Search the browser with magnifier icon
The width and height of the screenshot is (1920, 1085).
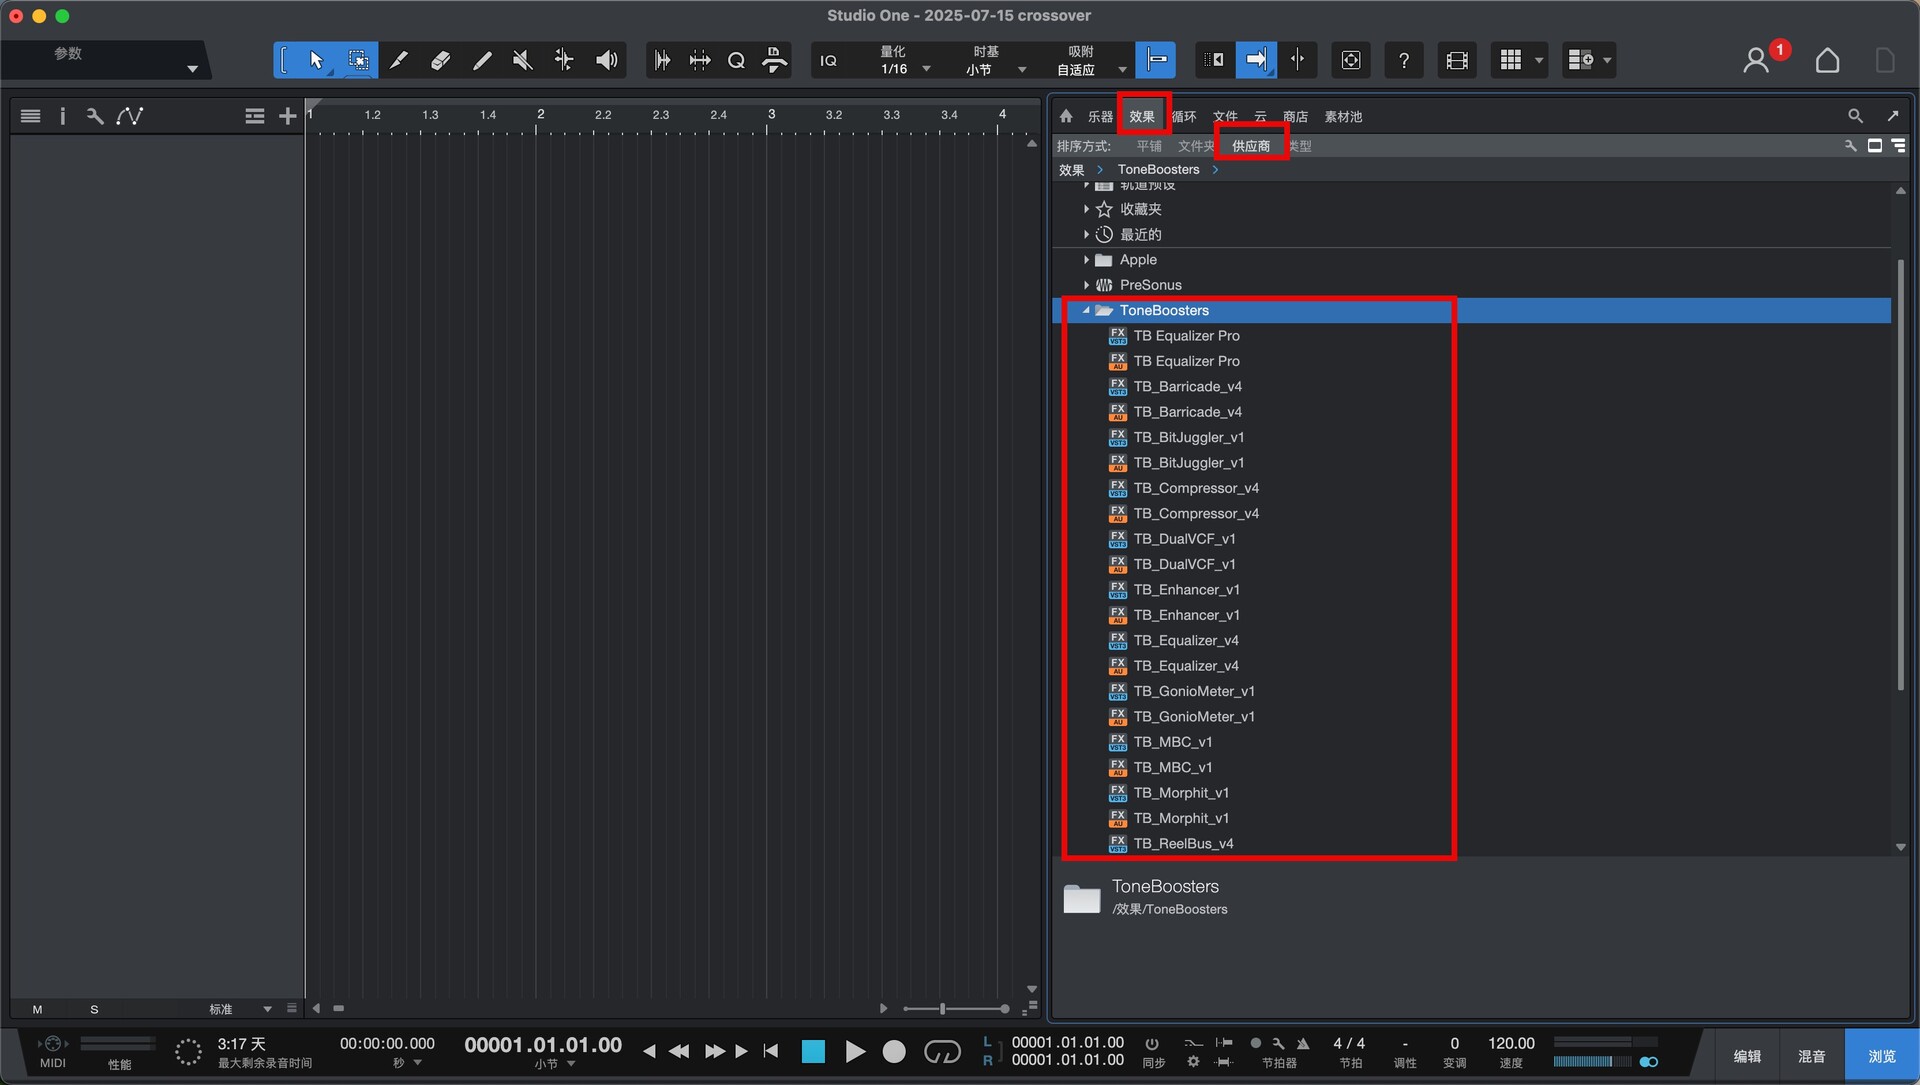pos(1855,116)
